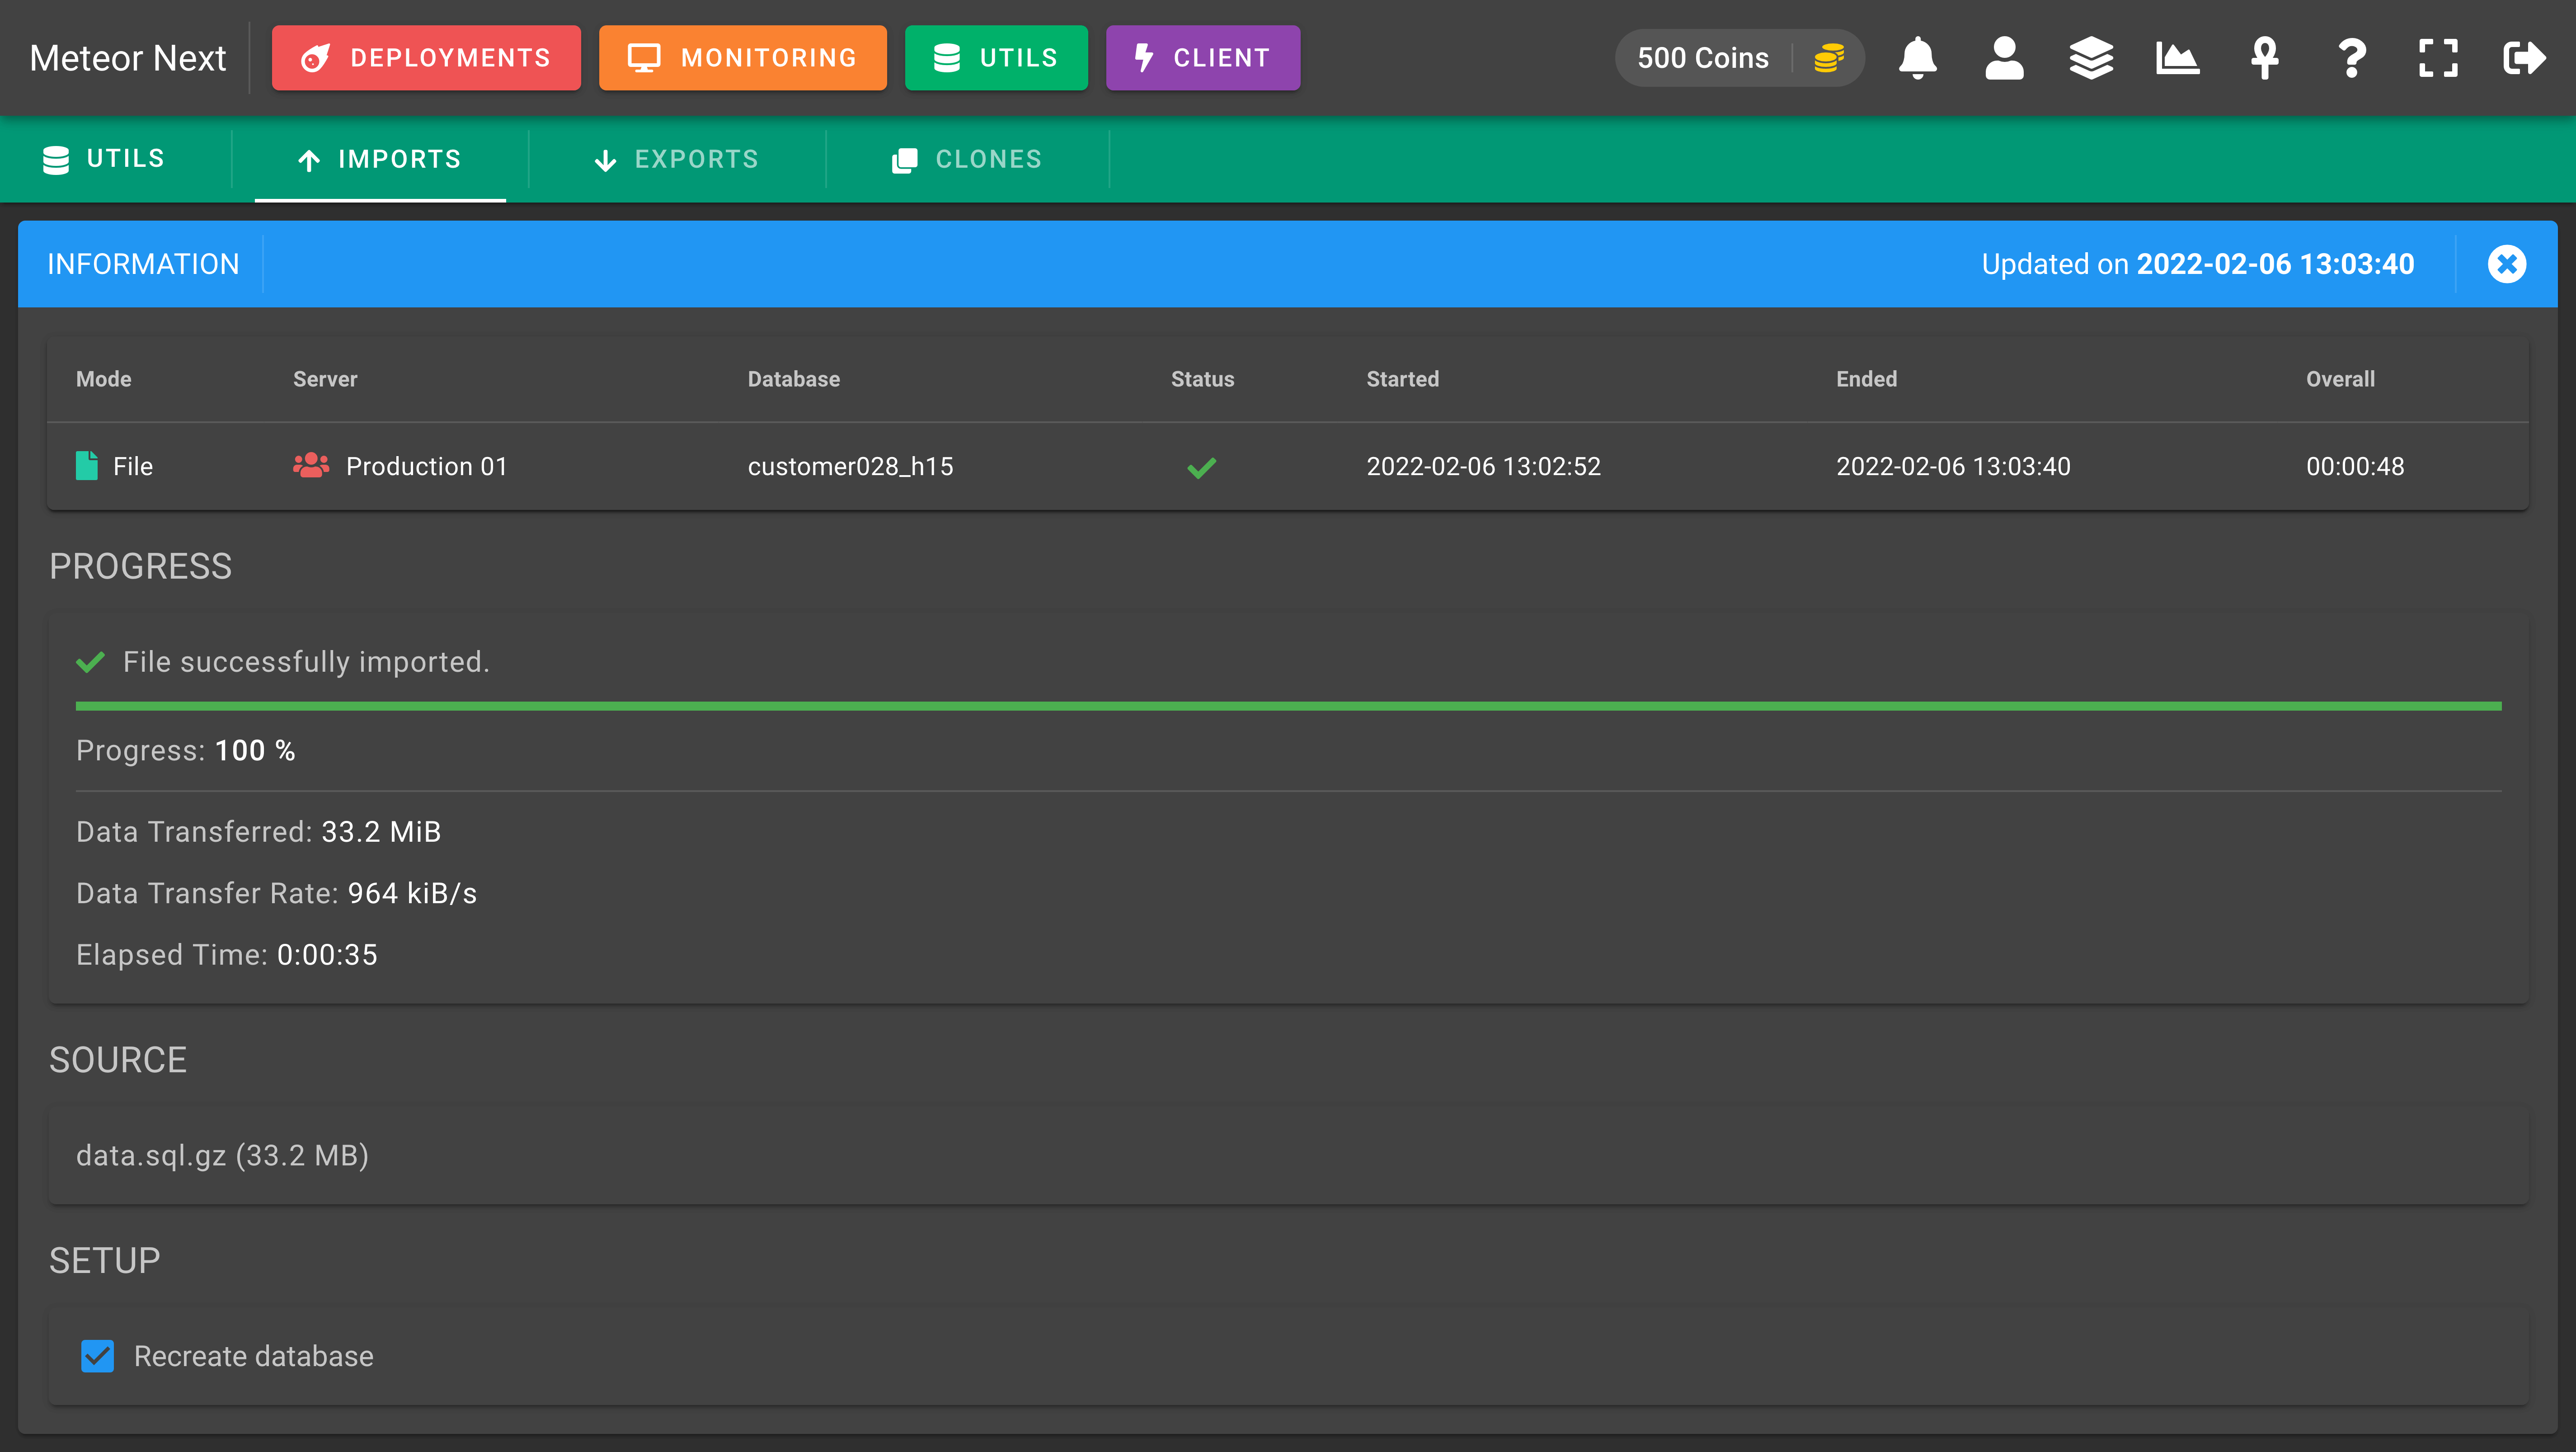Click Production 01 server name
Image resolution: width=2576 pixels, height=1452 pixels.
(427, 466)
